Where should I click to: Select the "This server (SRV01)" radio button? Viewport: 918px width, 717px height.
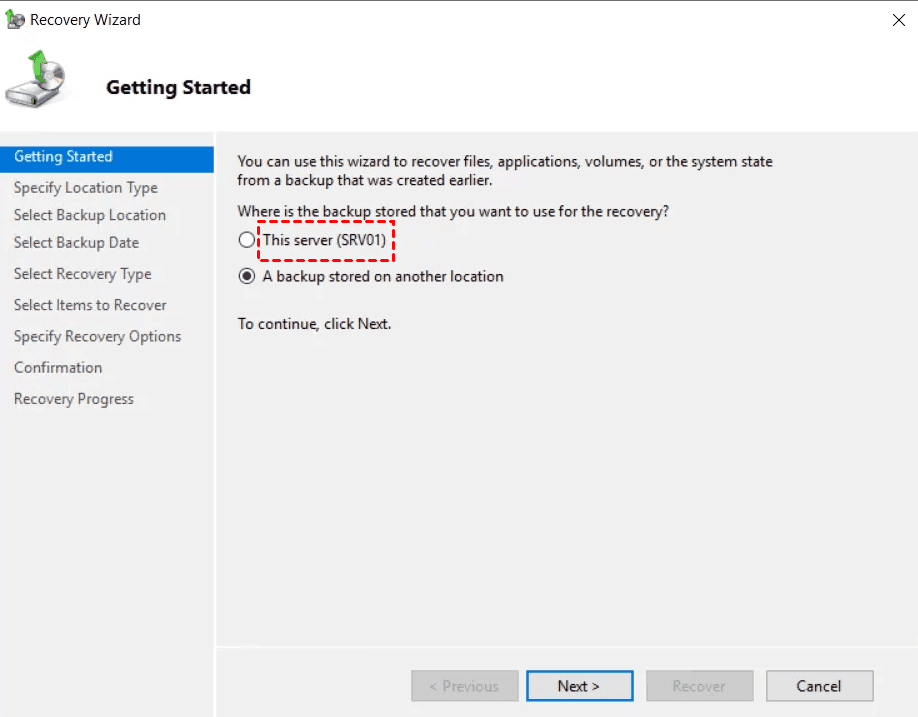pos(247,240)
